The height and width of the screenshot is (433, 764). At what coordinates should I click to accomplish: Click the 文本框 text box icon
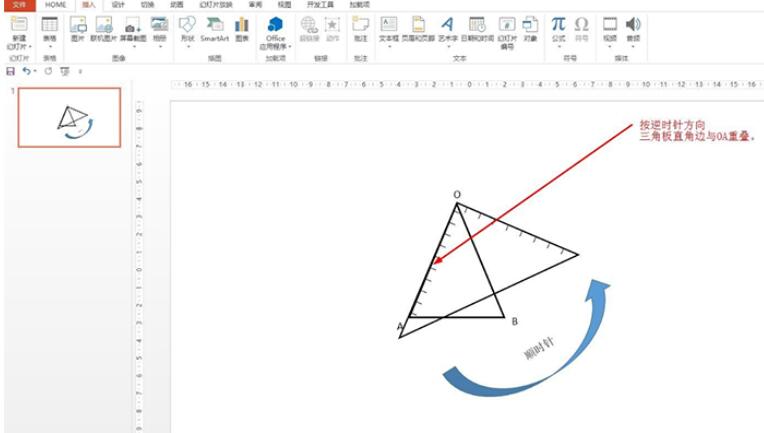pyautogui.click(x=389, y=24)
